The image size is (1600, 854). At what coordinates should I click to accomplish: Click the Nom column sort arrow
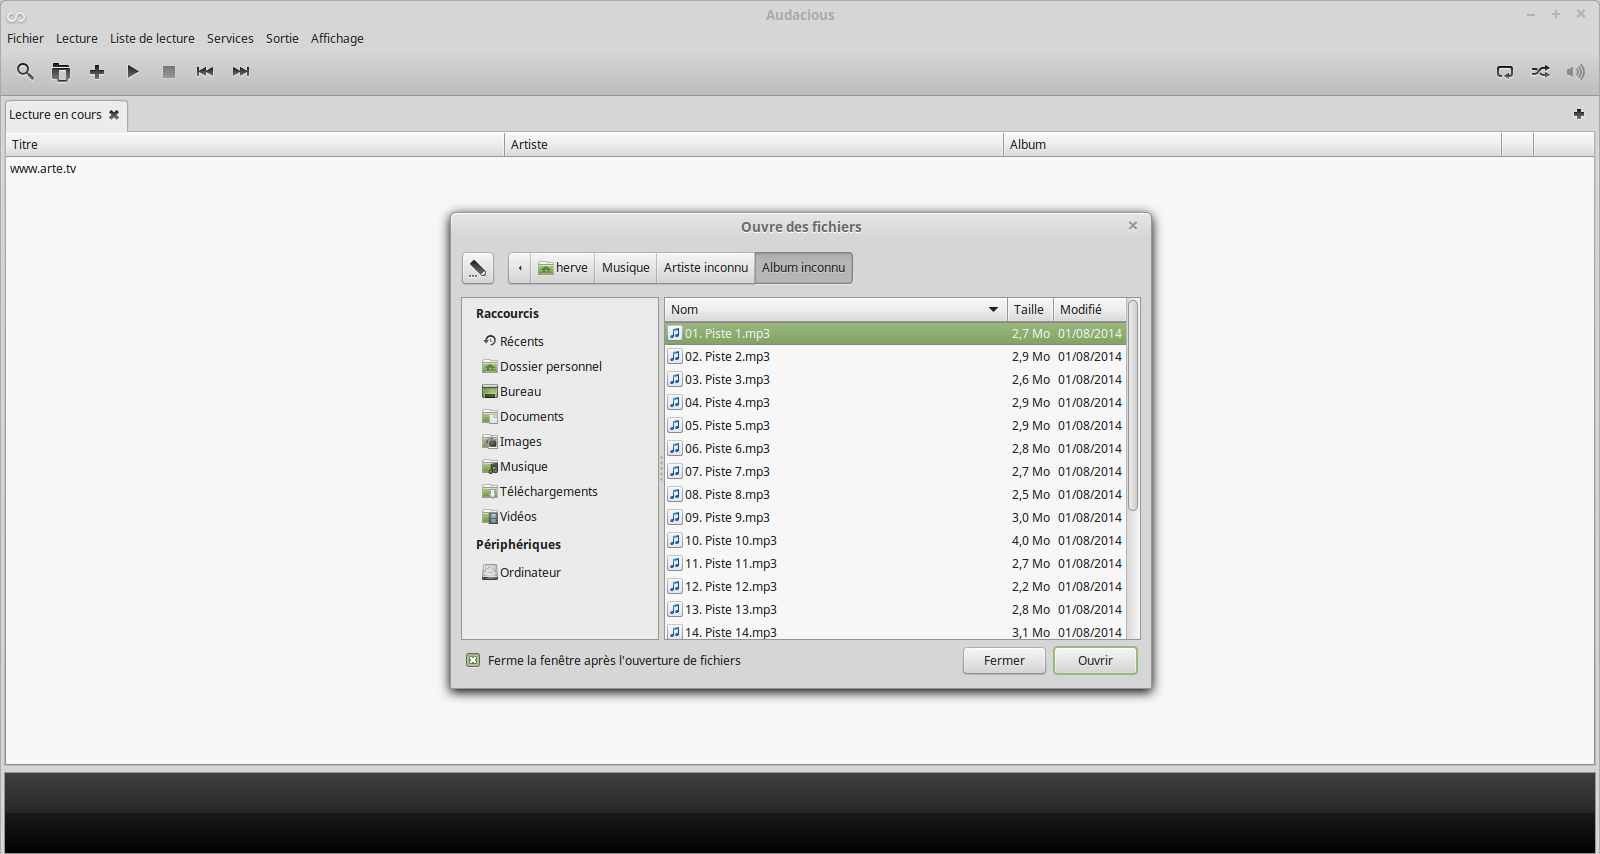pyautogui.click(x=993, y=310)
